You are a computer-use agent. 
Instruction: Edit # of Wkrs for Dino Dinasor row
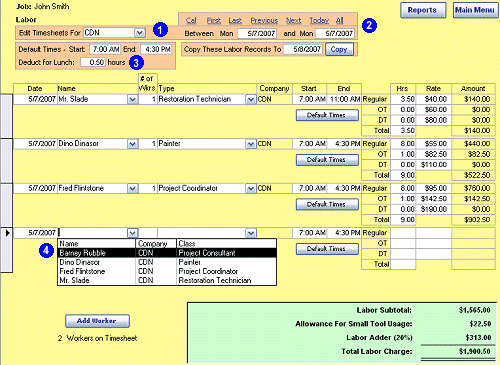coord(148,144)
